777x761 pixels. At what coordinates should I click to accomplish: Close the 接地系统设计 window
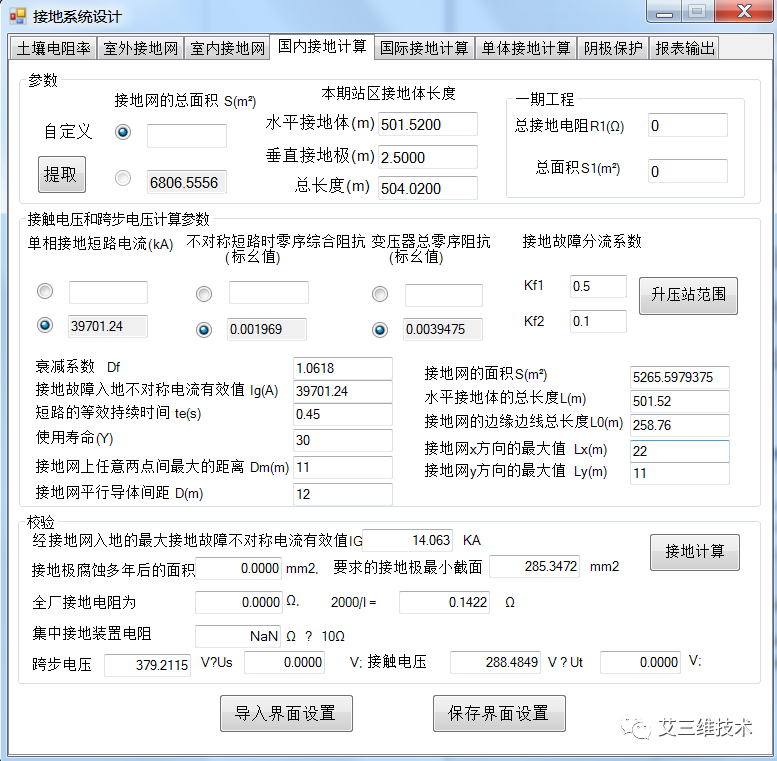click(744, 12)
